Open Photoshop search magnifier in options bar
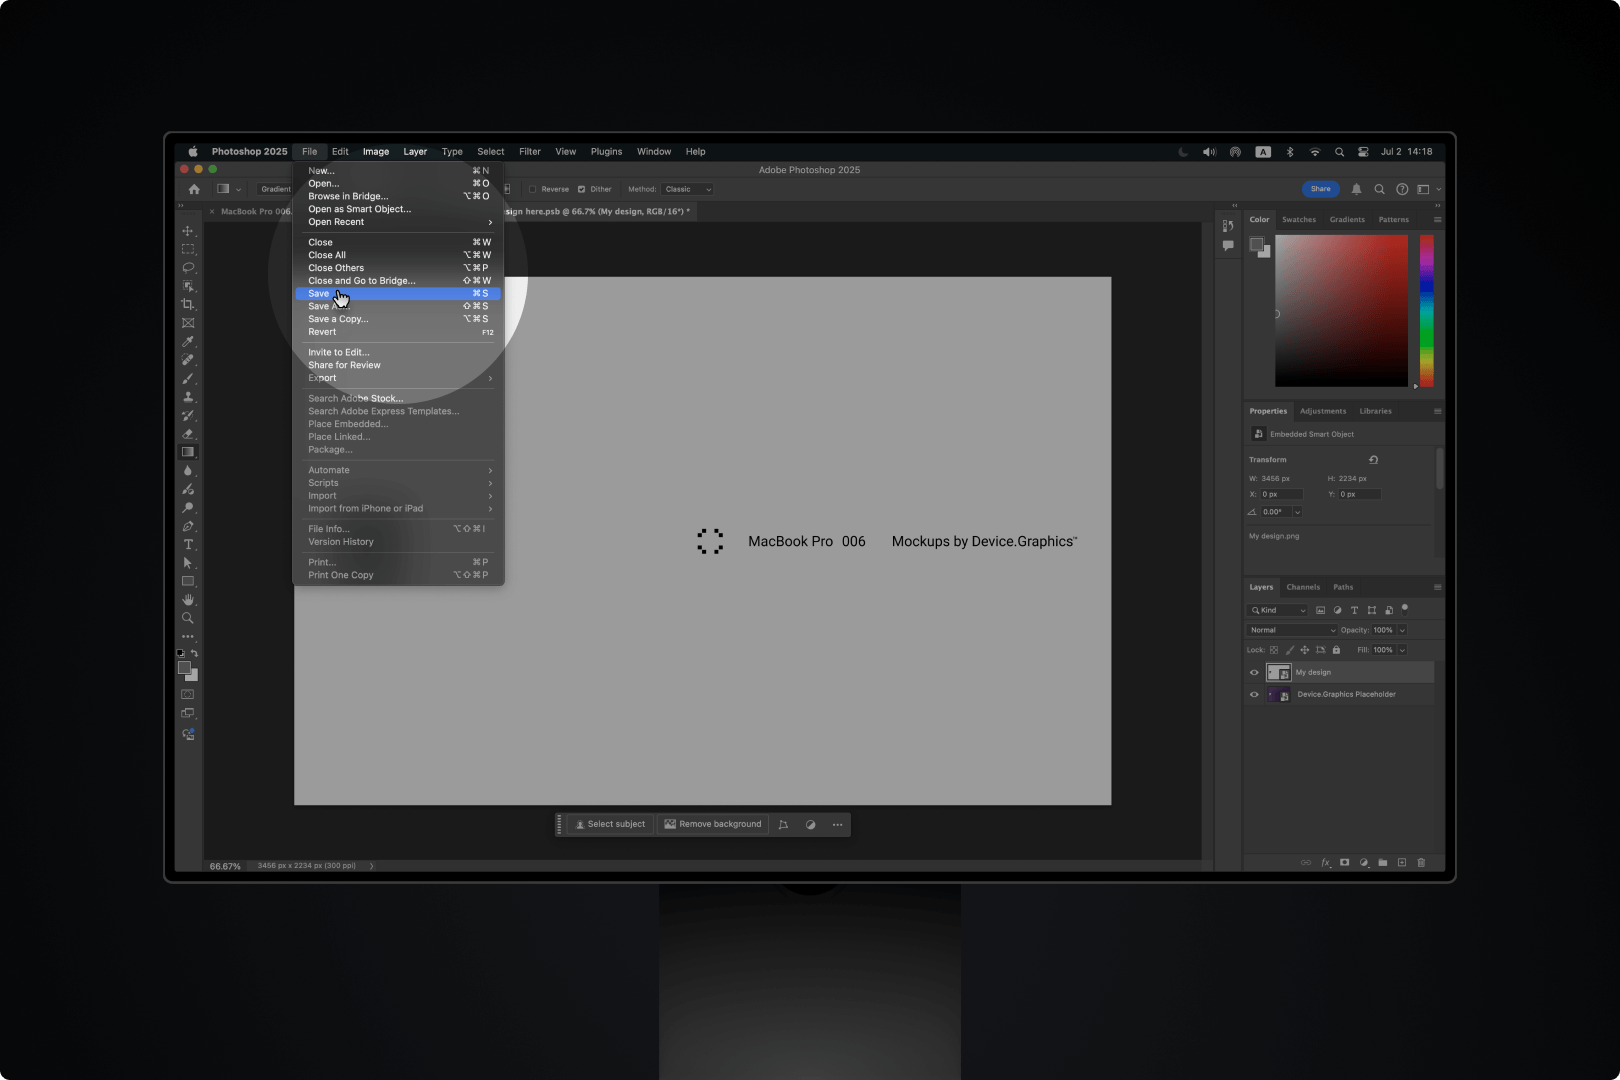 tap(1379, 189)
